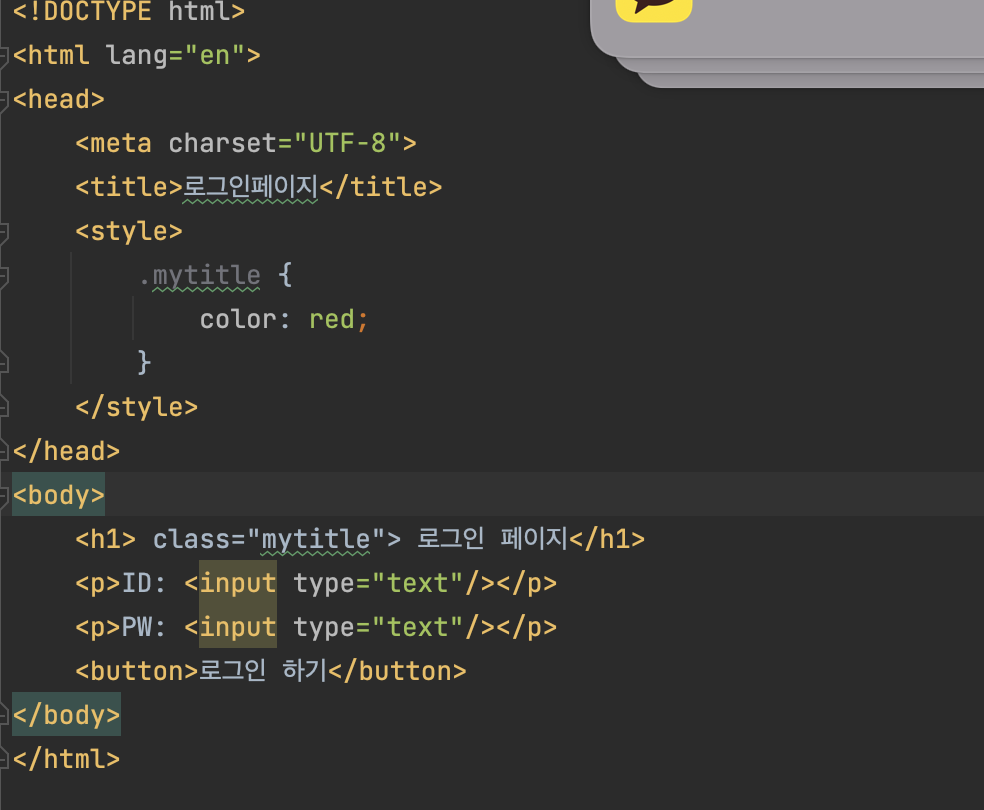The height and width of the screenshot is (810, 984).
Task: Click the opening <button> tag
Action: (137, 671)
